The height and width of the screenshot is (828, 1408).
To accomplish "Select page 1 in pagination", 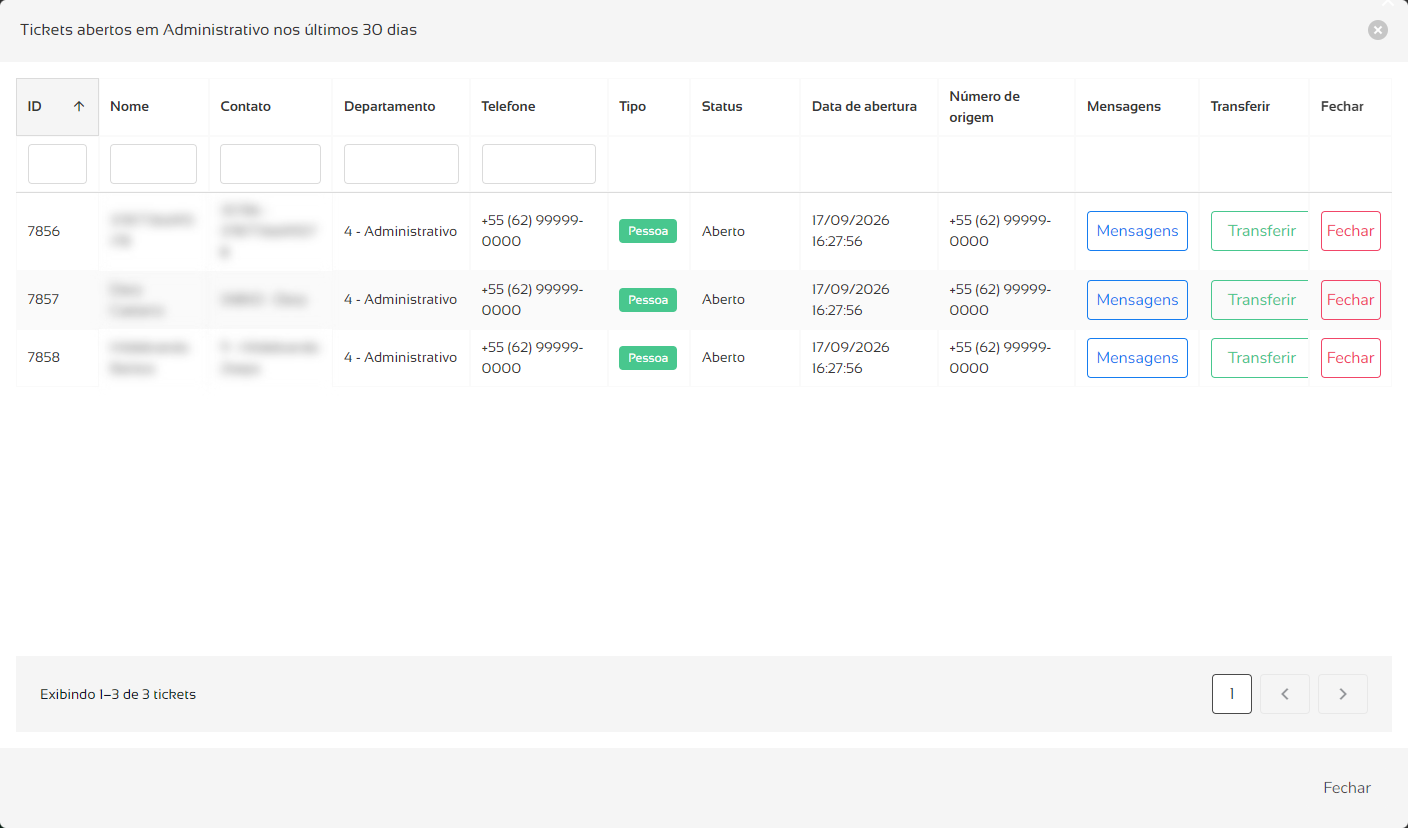I will (x=1232, y=694).
